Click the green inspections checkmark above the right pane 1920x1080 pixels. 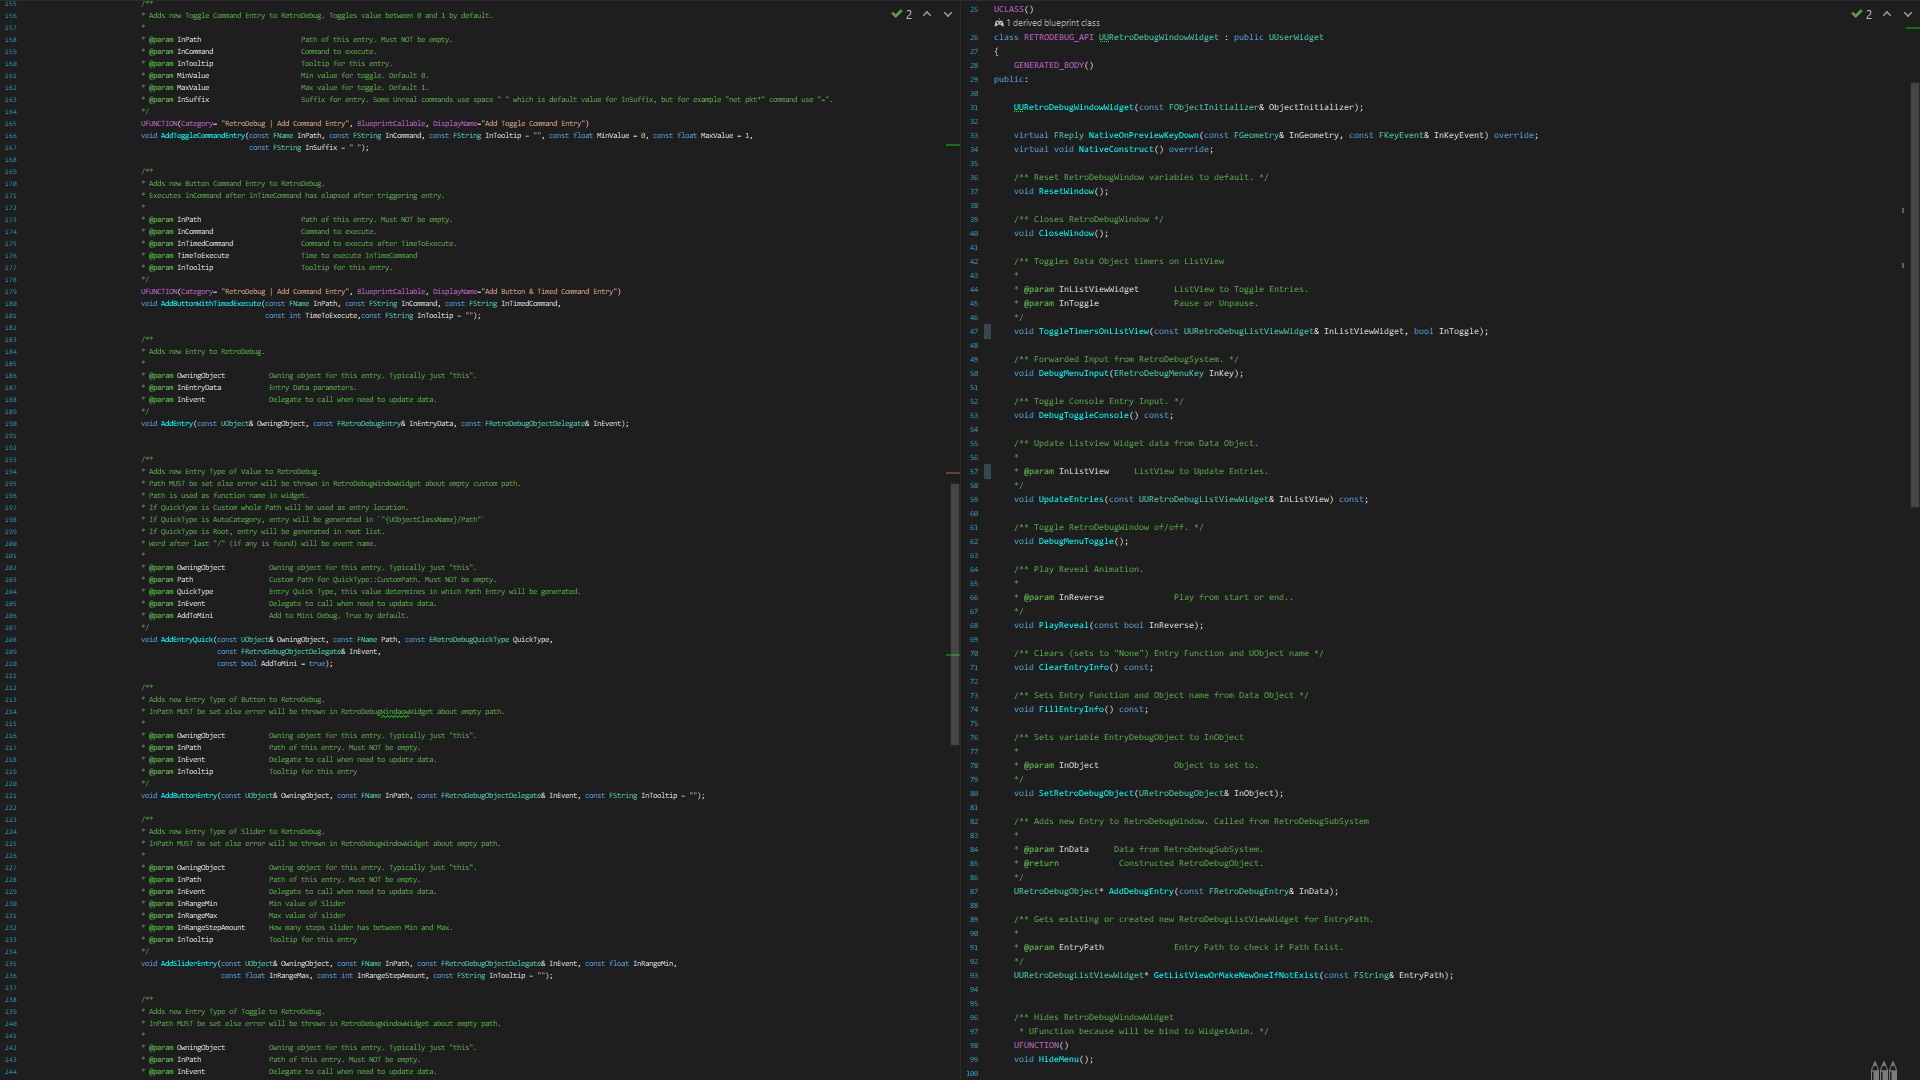click(x=1857, y=15)
